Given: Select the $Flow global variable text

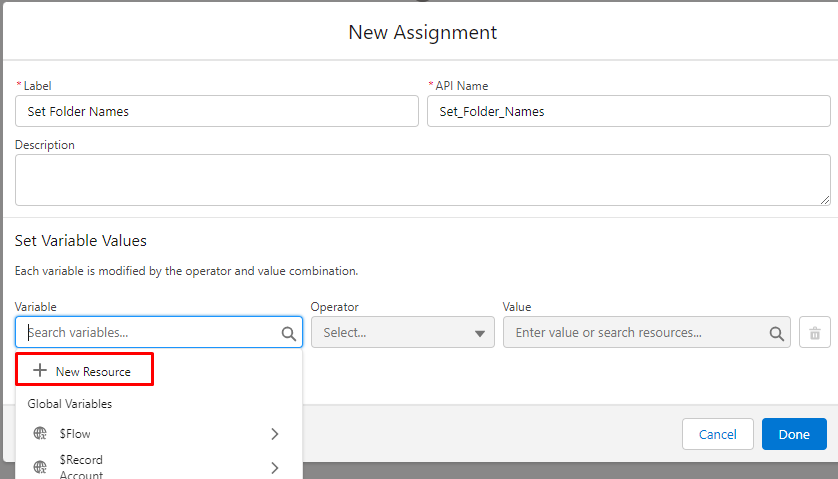Looking at the screenshot, I should point(75,434).
